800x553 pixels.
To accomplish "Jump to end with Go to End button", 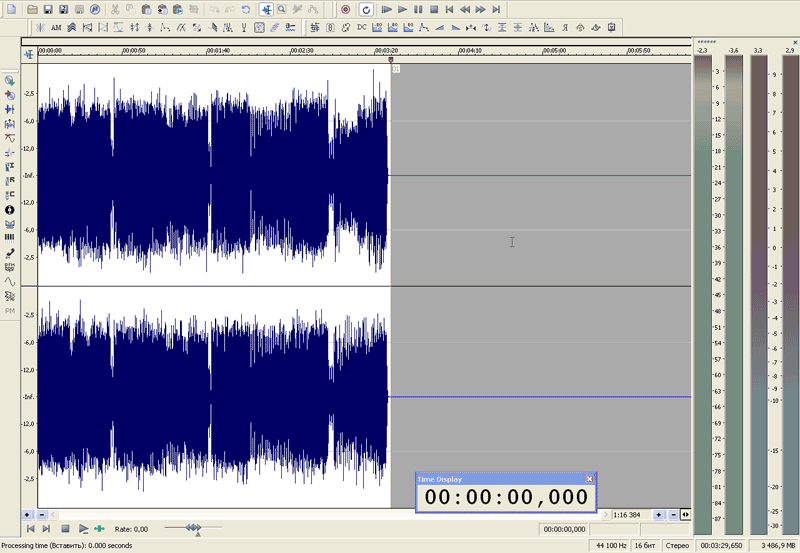I will click(x=496, y=9).
